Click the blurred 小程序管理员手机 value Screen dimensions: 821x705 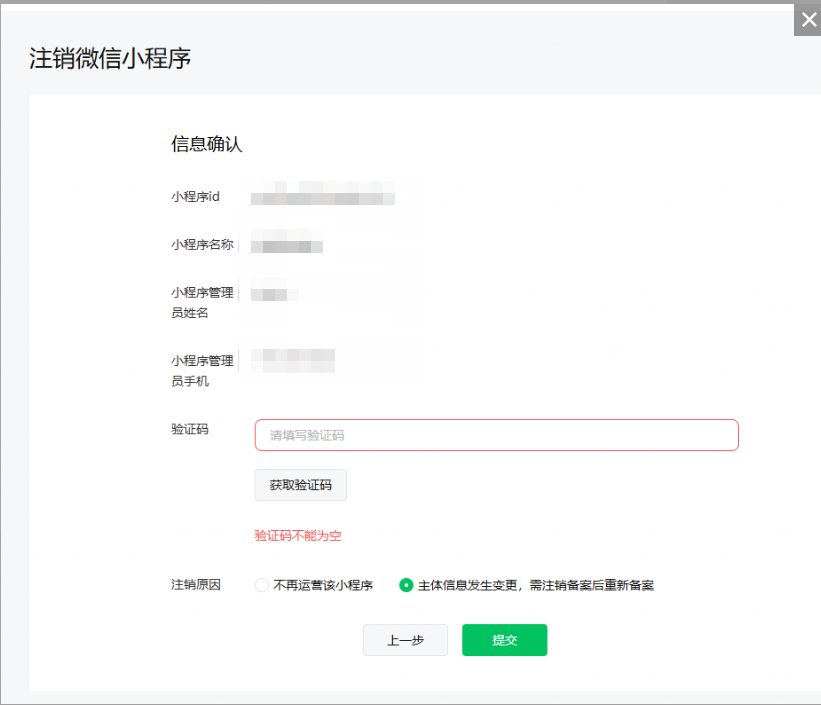click(293, 361)
